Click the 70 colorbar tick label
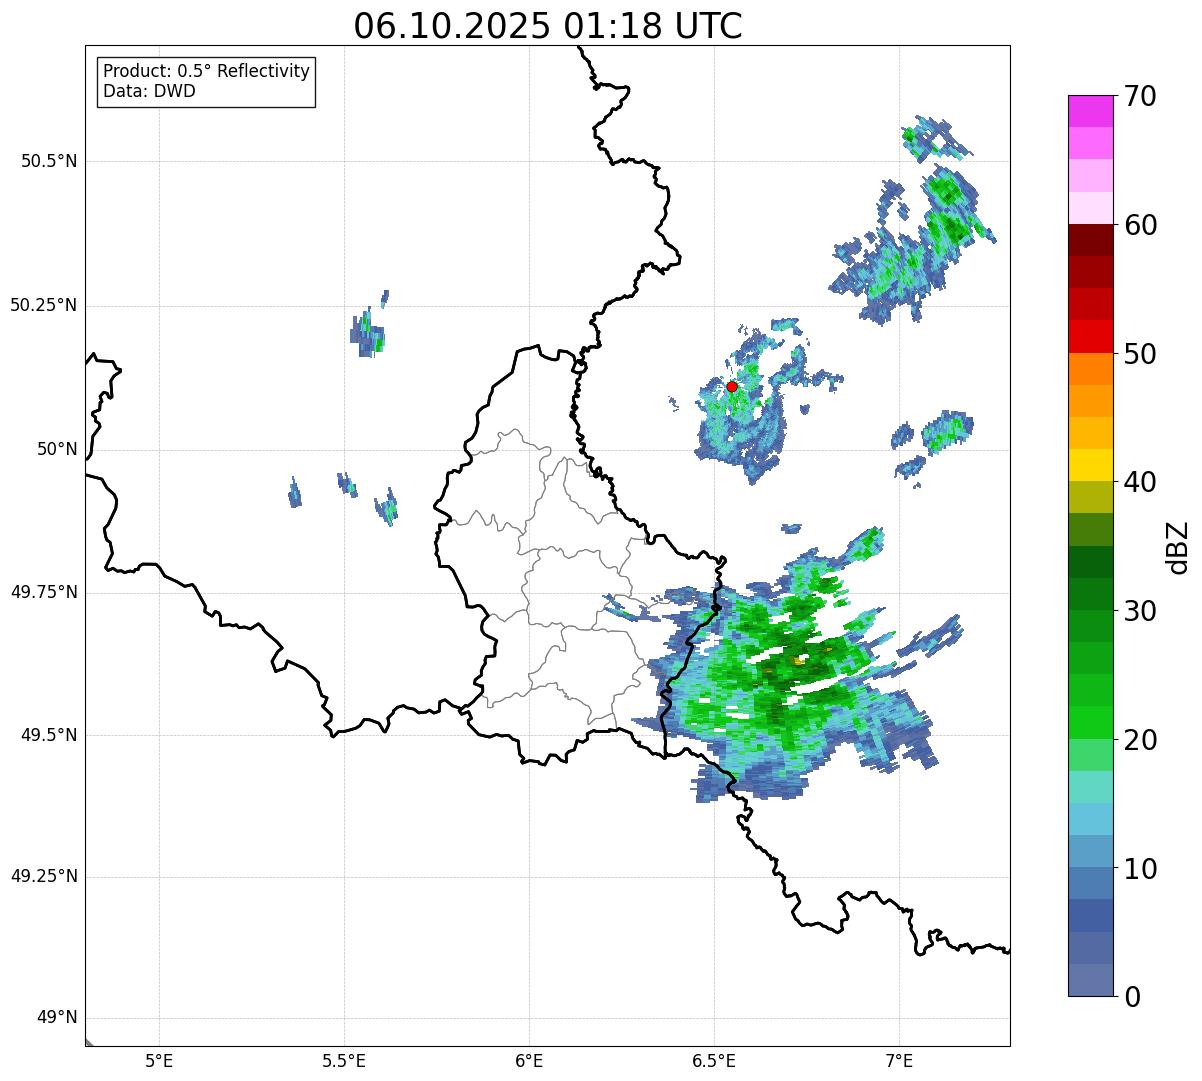 [1140, 96]
